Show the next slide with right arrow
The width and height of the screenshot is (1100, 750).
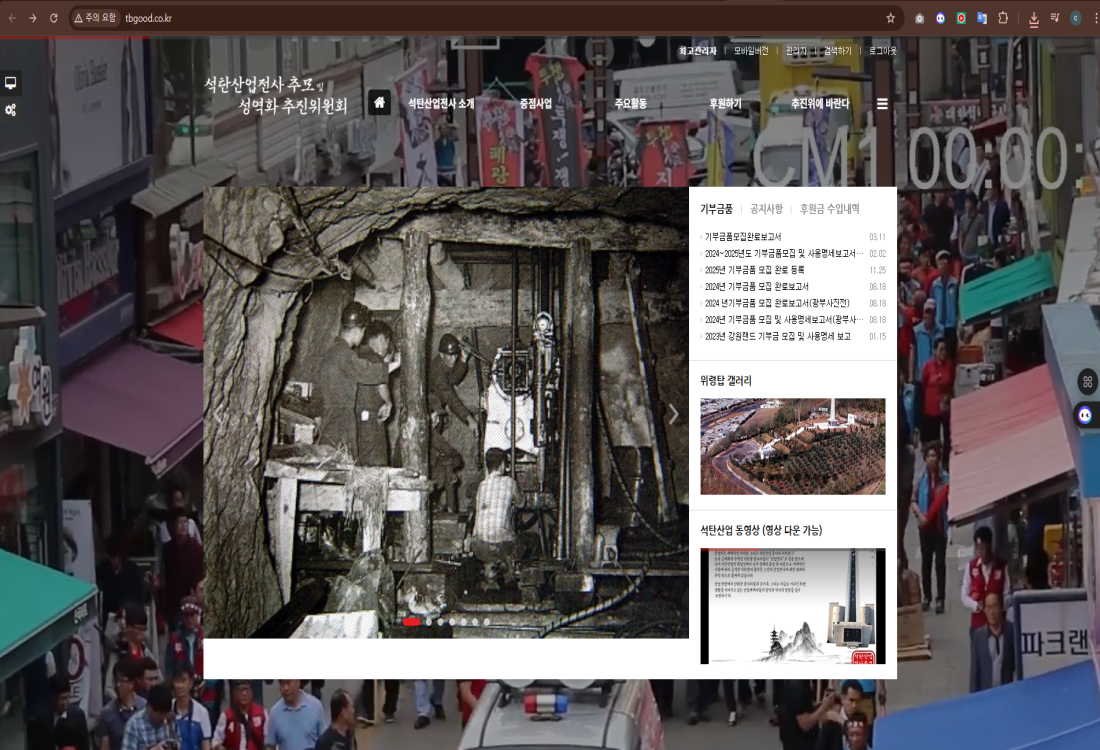(x=673, y=414)
